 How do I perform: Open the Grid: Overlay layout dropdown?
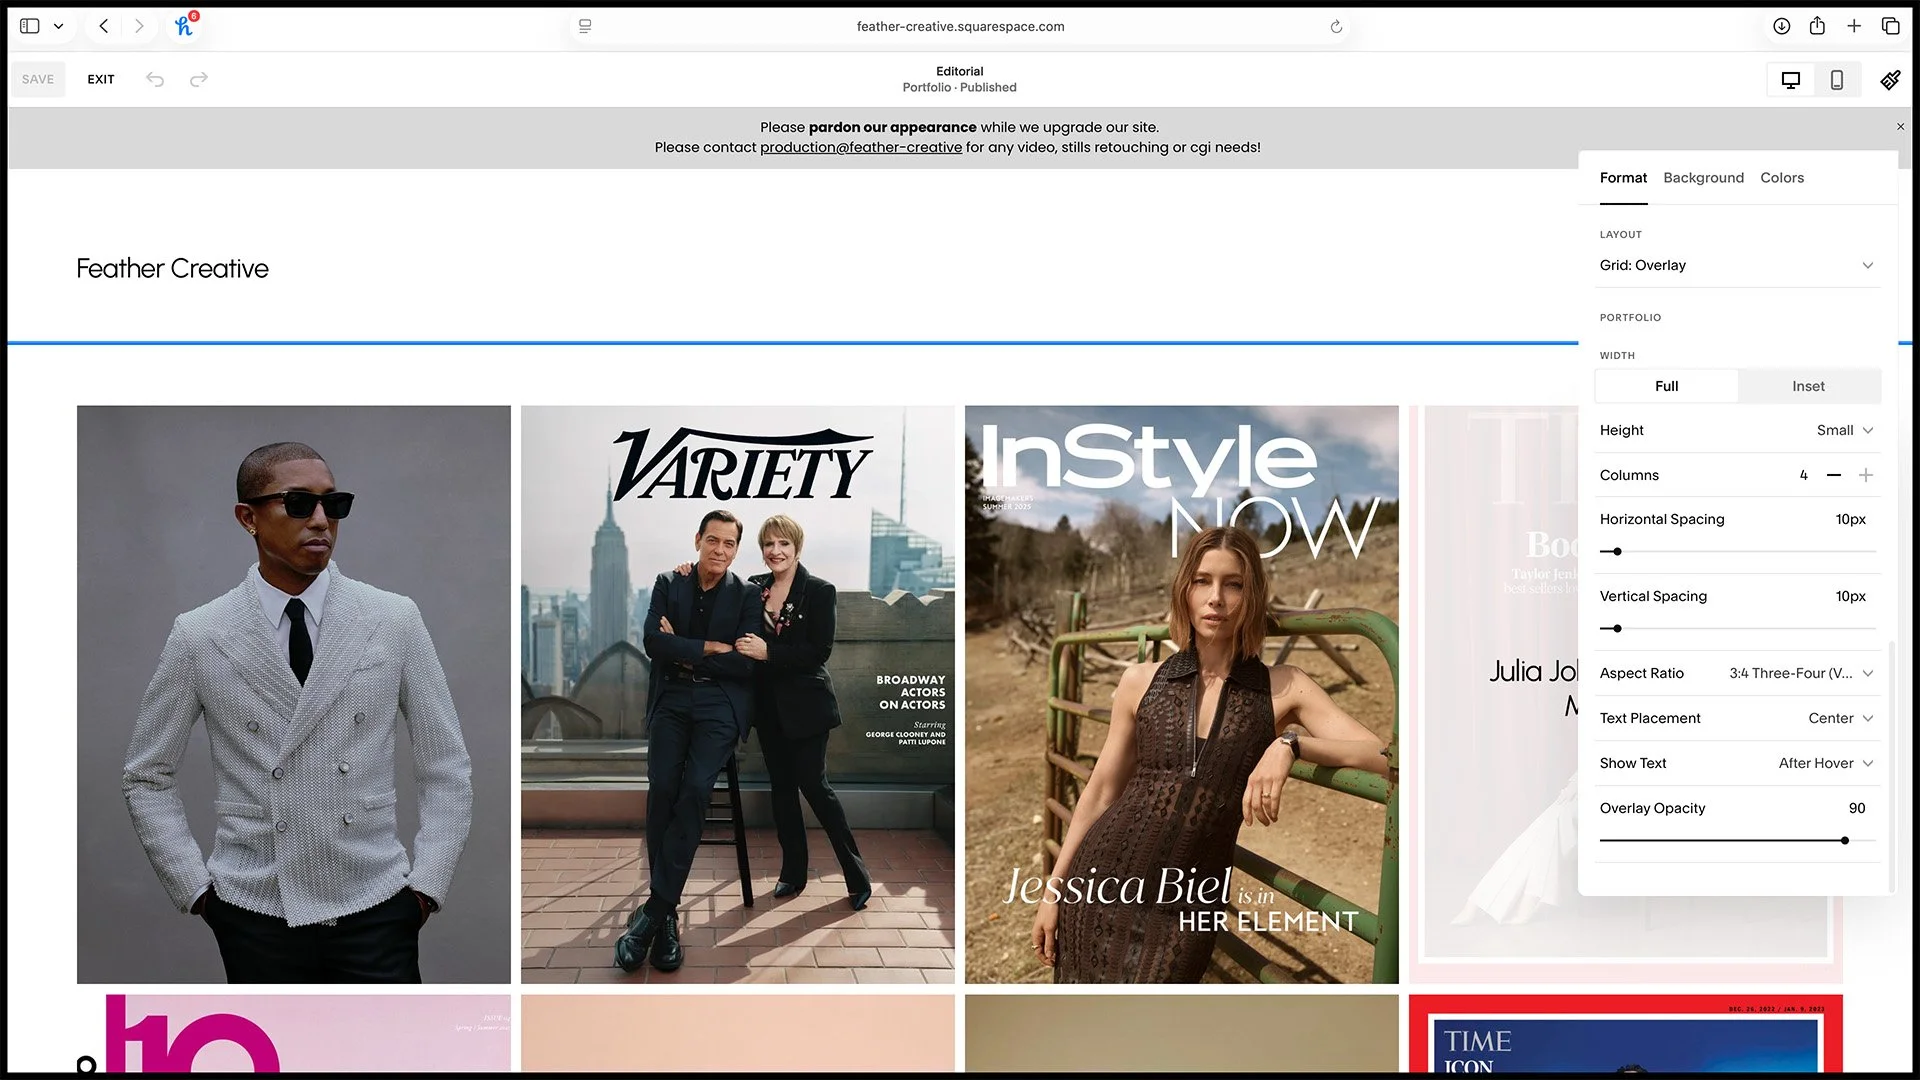pos(1738,265)
